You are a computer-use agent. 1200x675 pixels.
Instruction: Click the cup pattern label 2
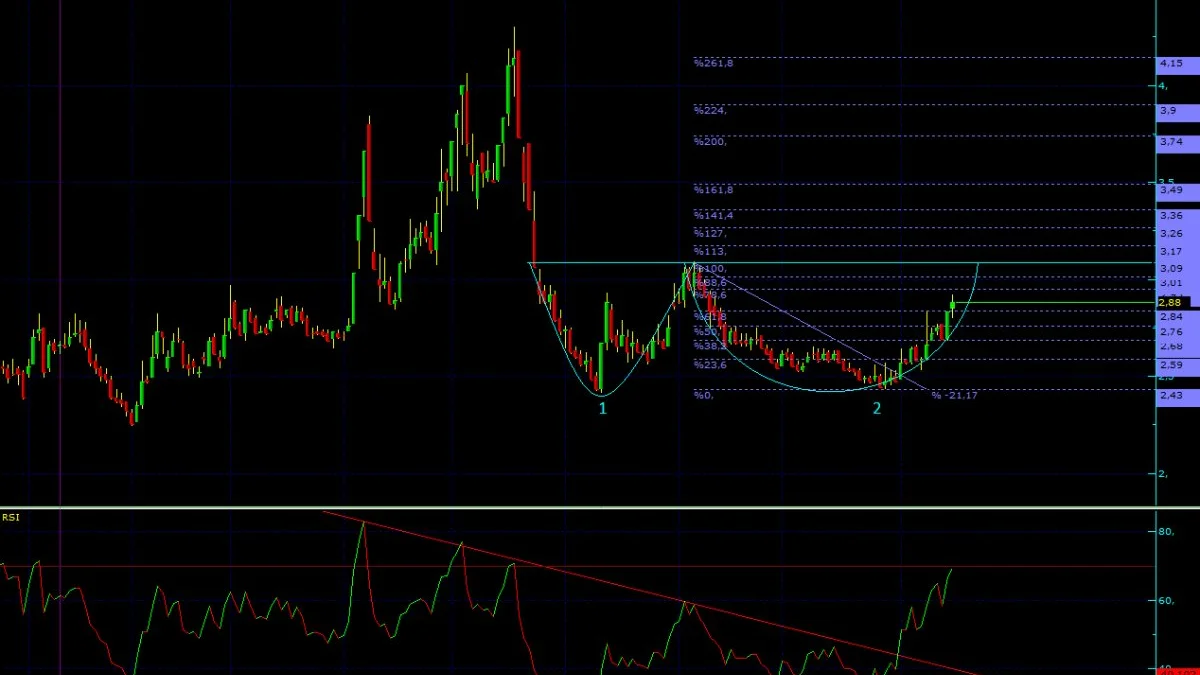coord(877,408)
